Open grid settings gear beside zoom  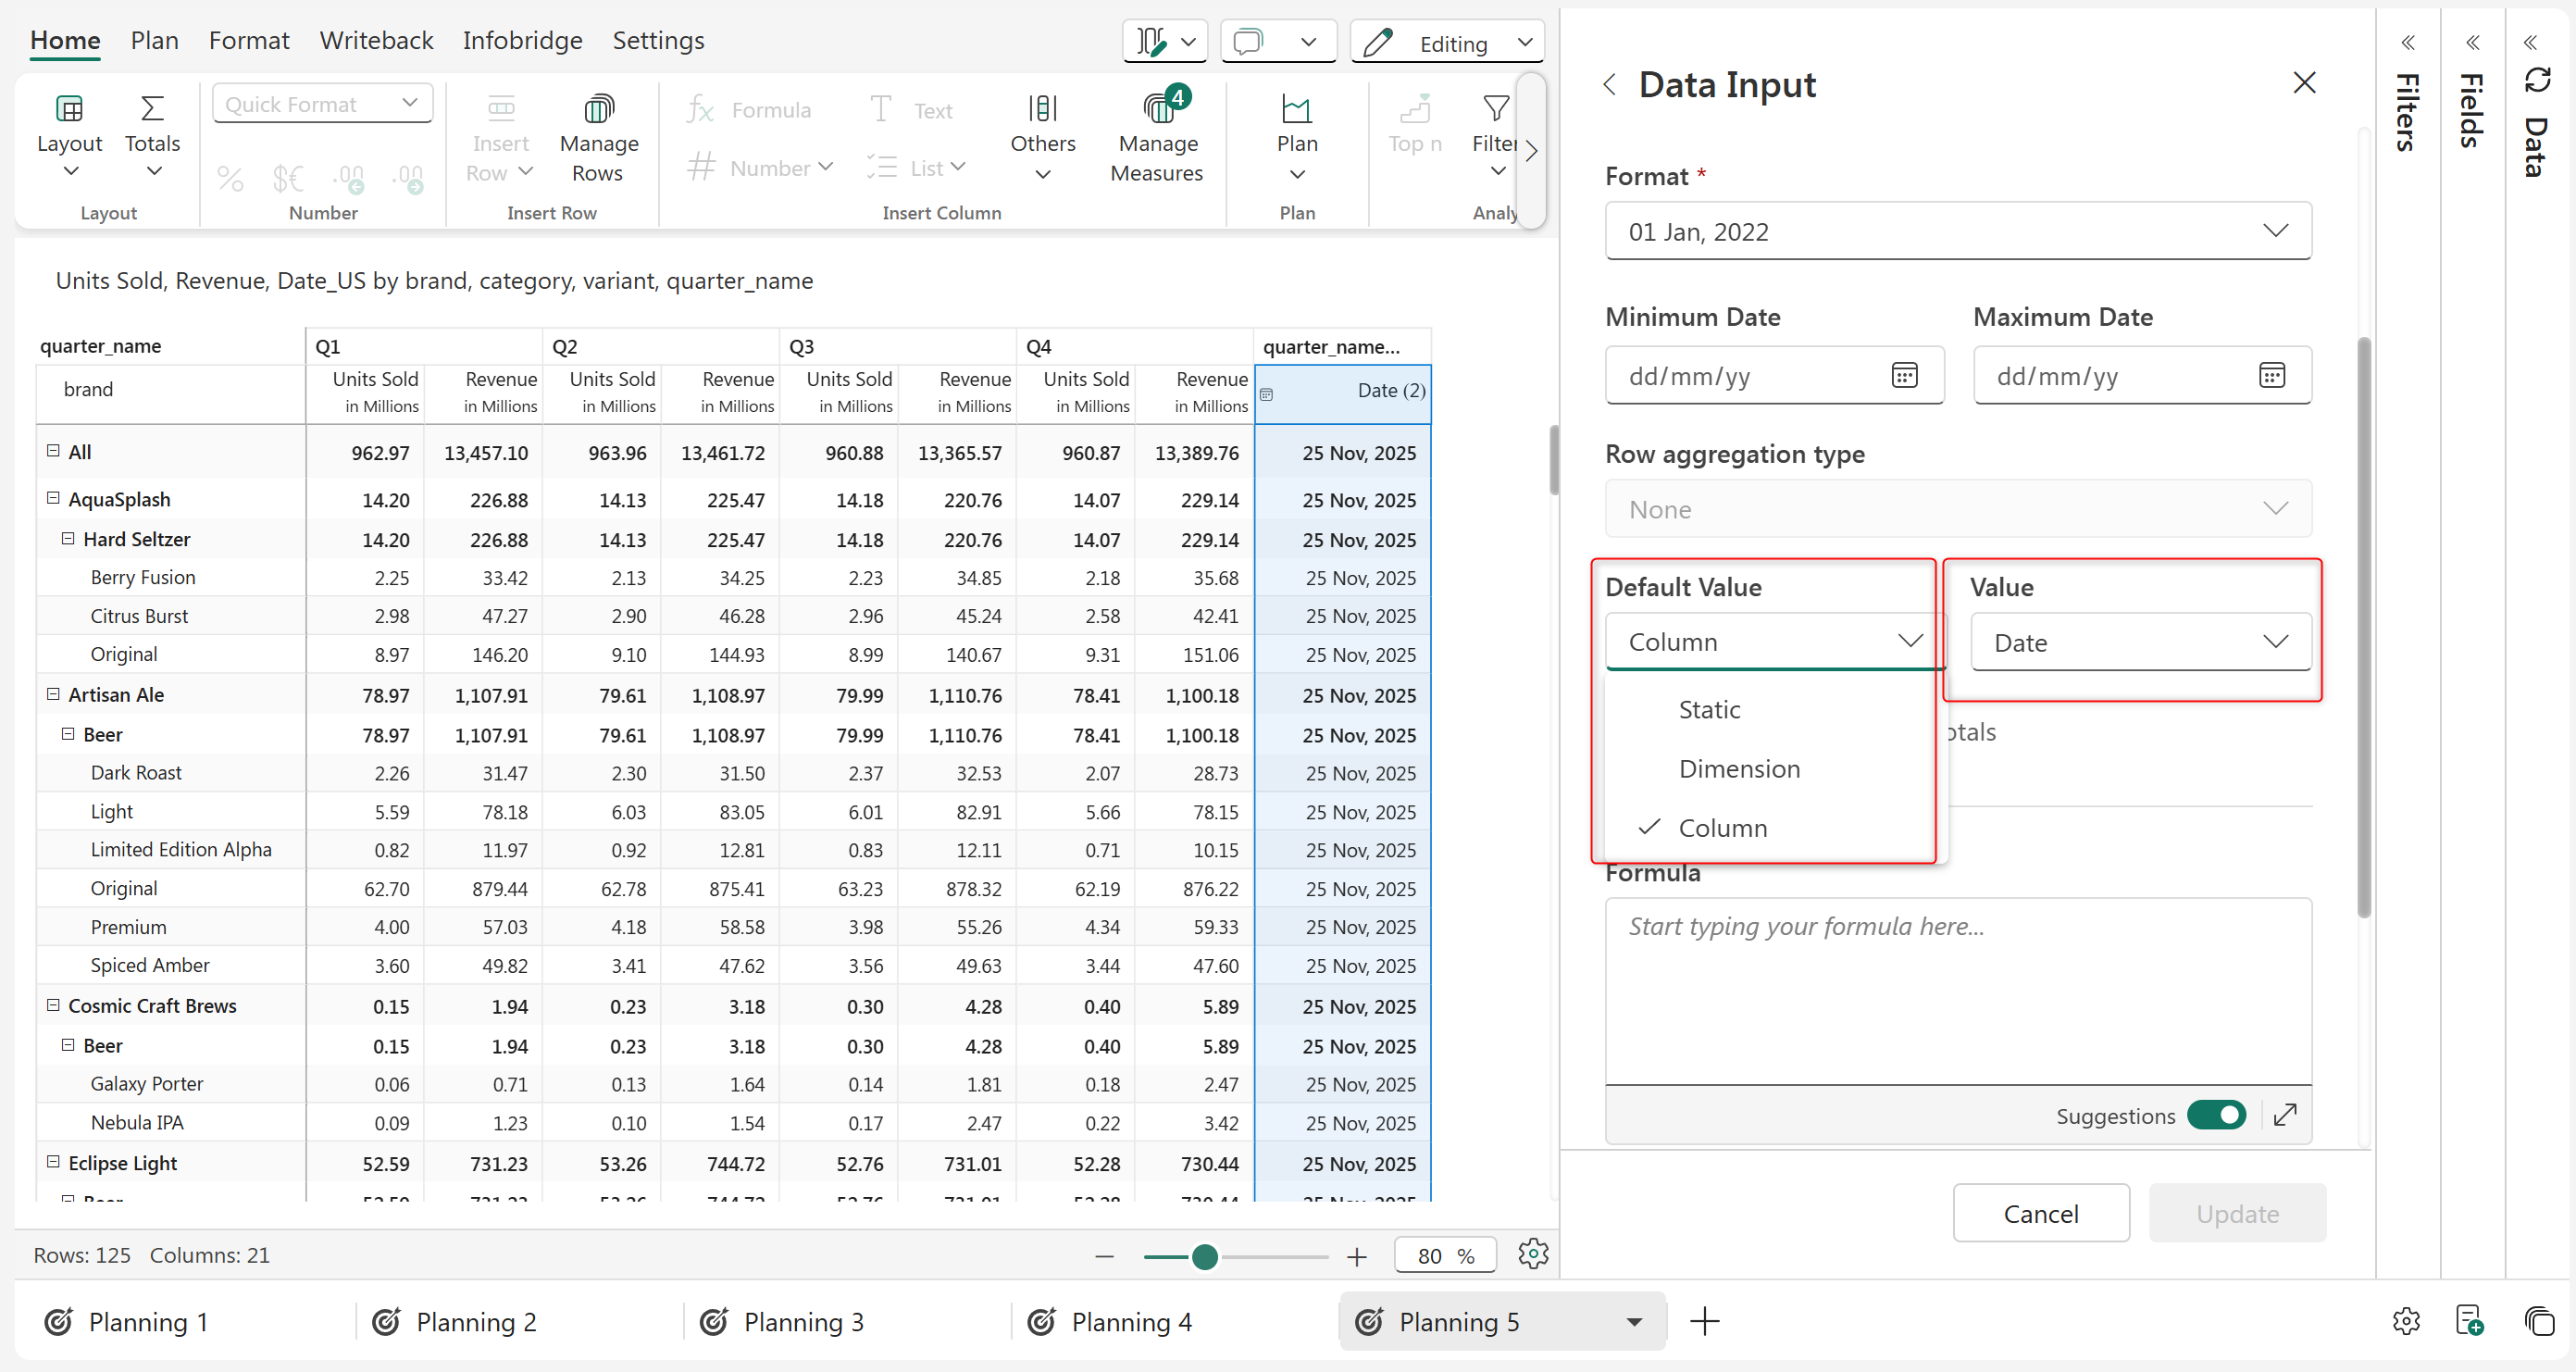[1532, 1254]
